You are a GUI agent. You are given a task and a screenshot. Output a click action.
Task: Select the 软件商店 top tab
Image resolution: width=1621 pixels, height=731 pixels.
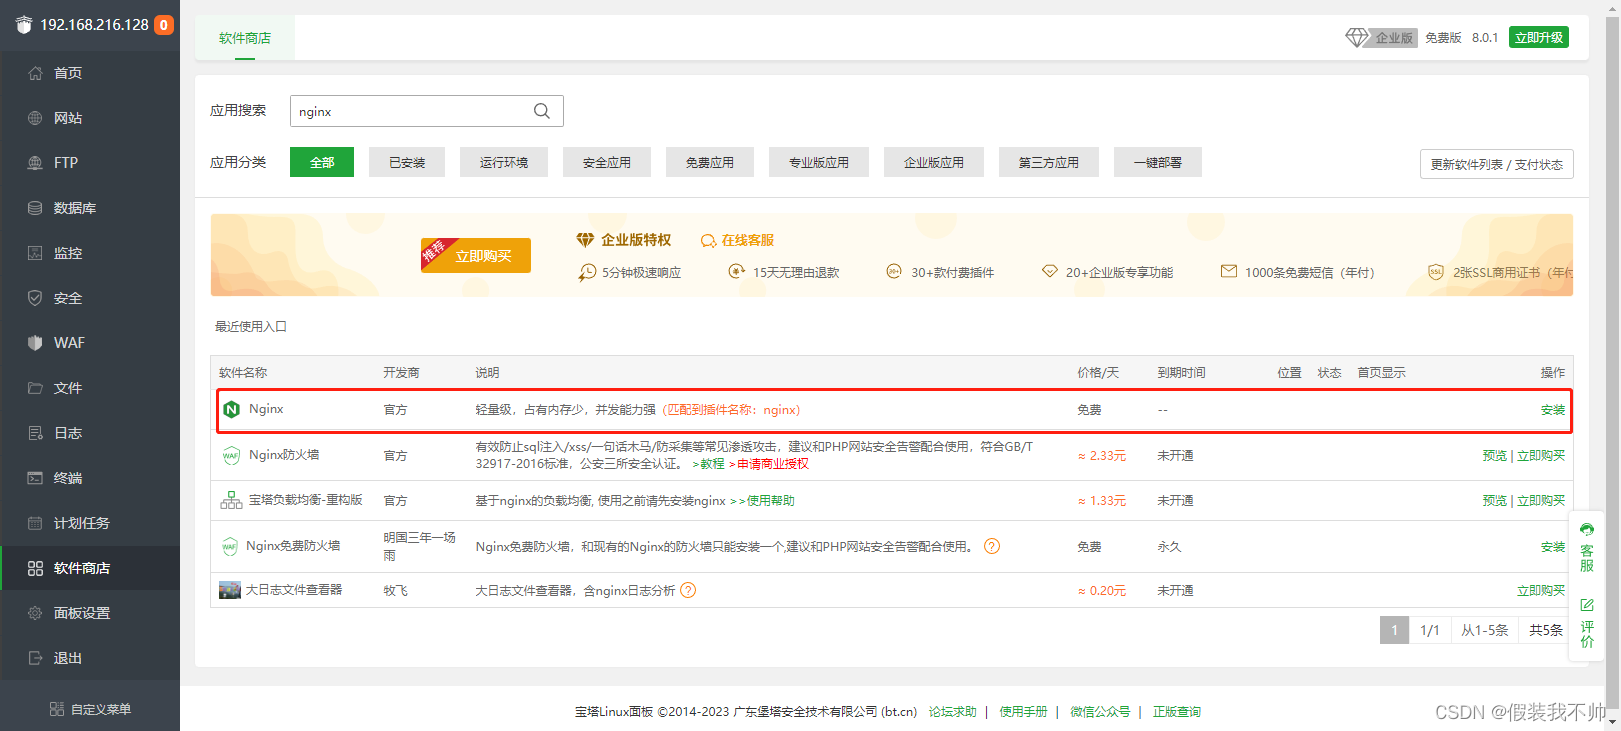[x=245, y=38]
